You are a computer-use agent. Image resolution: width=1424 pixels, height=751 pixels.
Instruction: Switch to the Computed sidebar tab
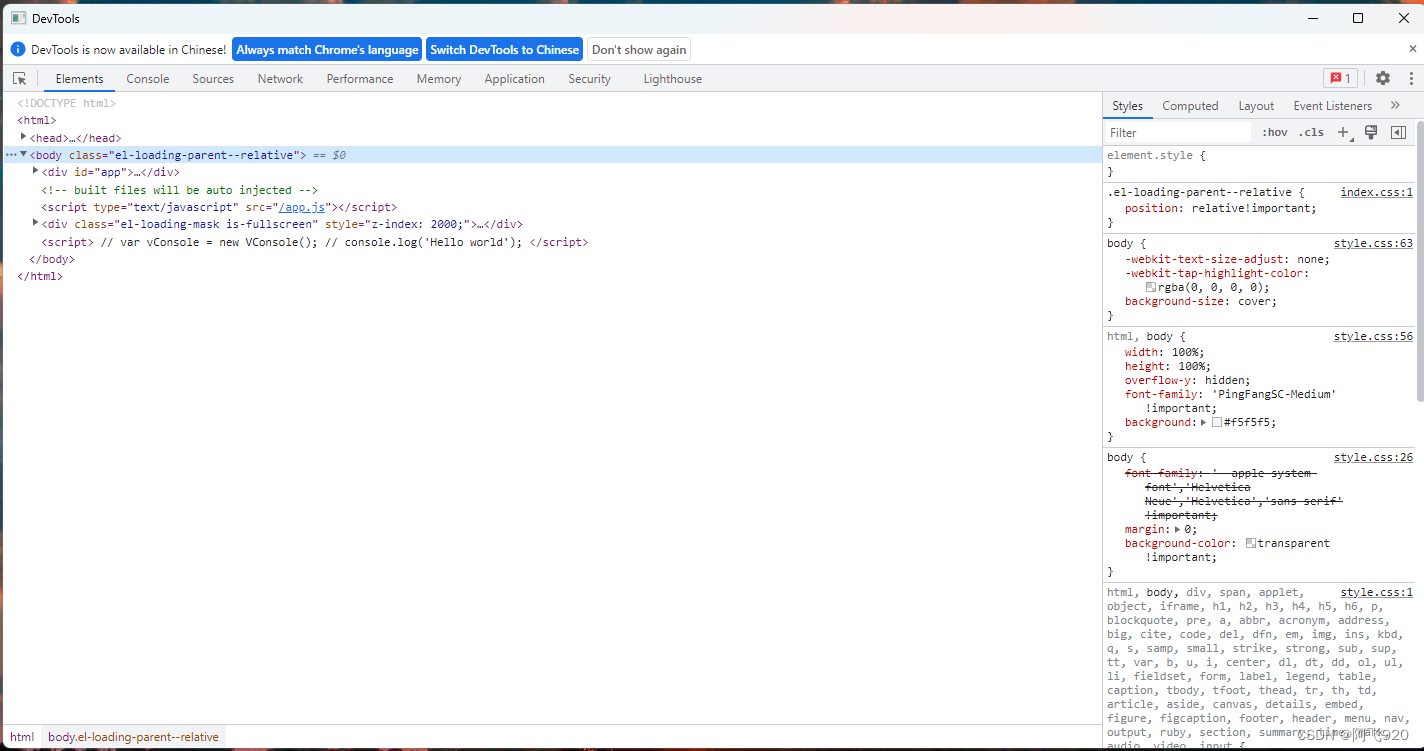[x=1190, y=106]
